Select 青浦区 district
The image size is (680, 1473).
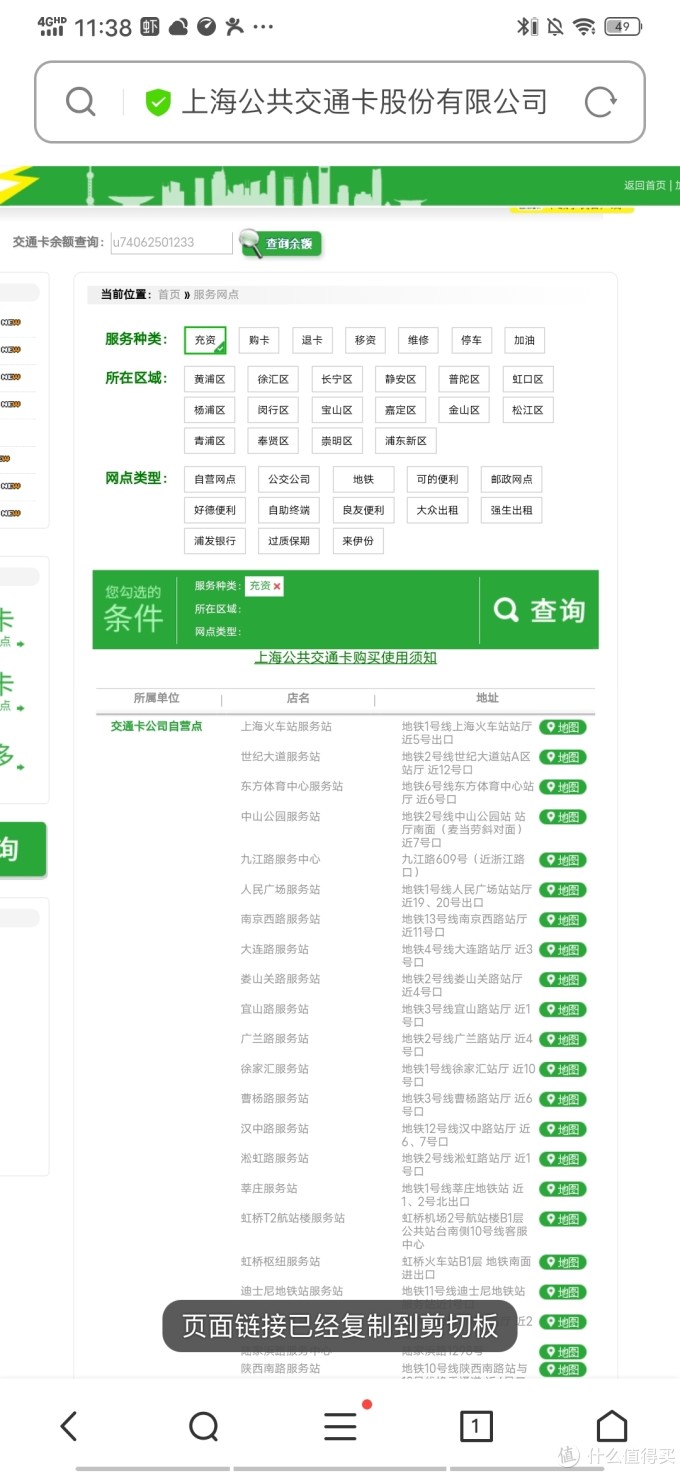tap(209, 440)
